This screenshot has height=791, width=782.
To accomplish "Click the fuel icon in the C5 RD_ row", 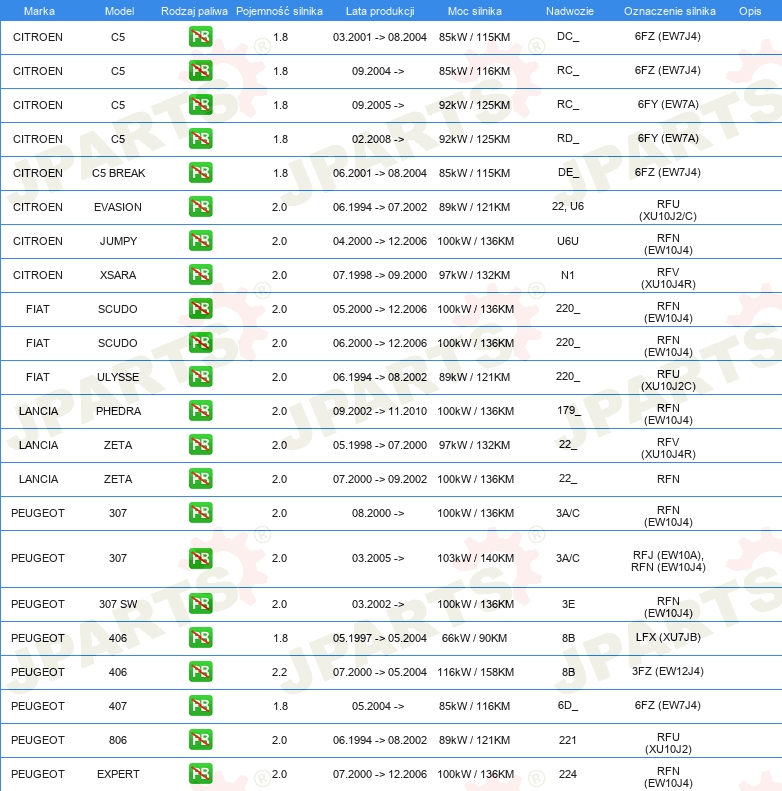I will [x=201, y=139].
